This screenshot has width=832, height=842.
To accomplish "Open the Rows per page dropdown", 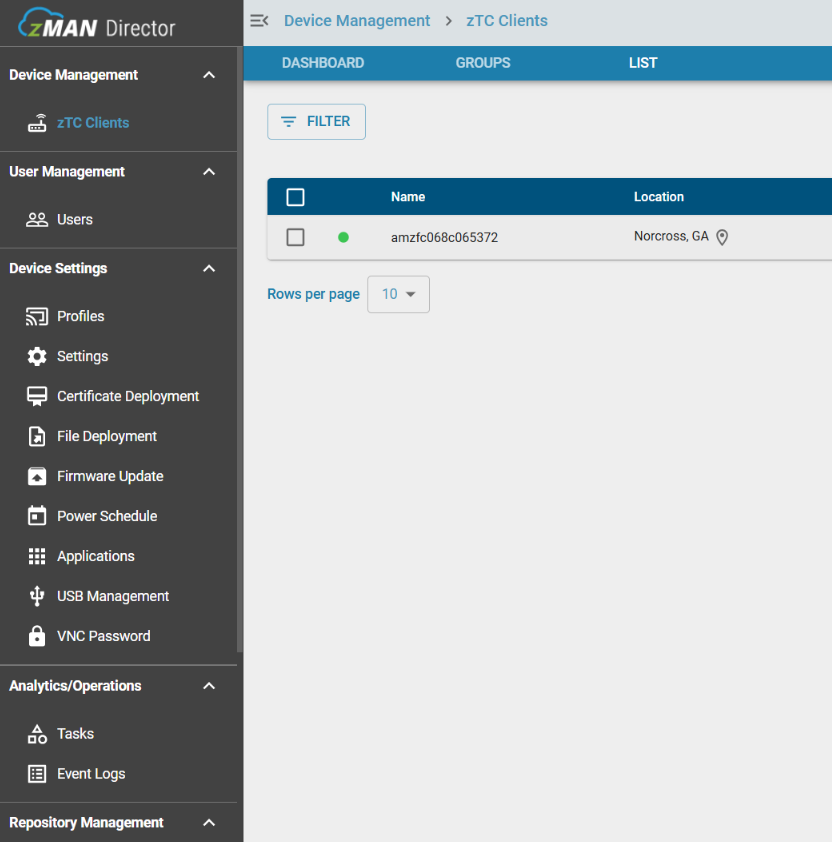I will [398, 294].
